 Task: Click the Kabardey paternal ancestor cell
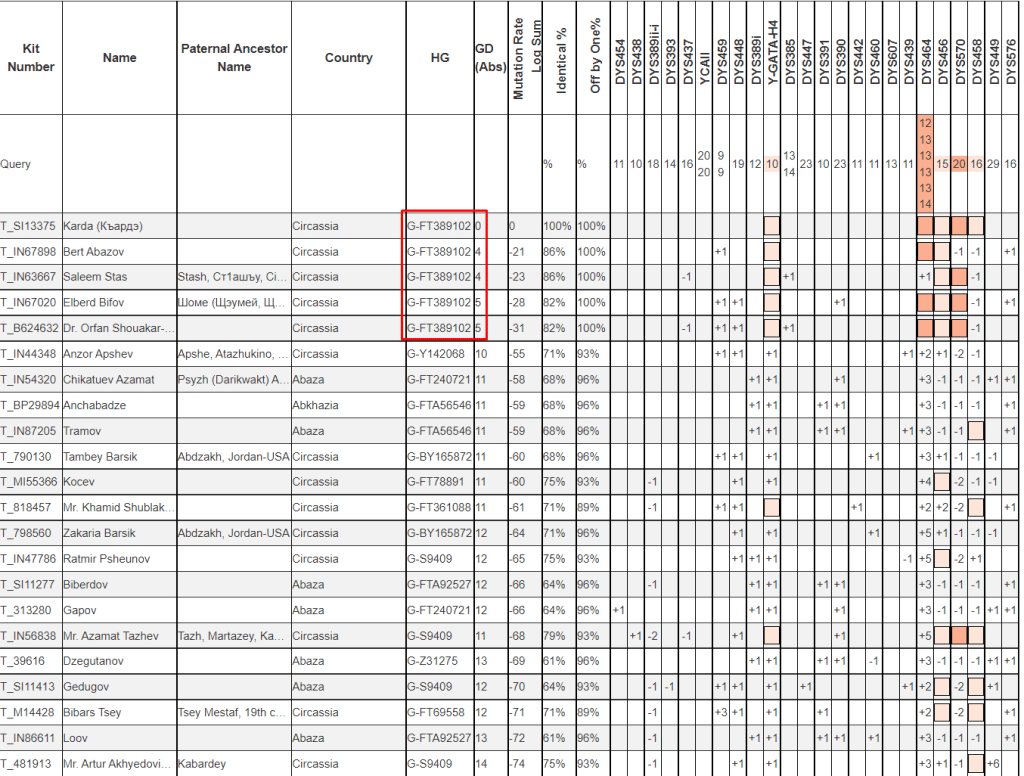(201, 764)
